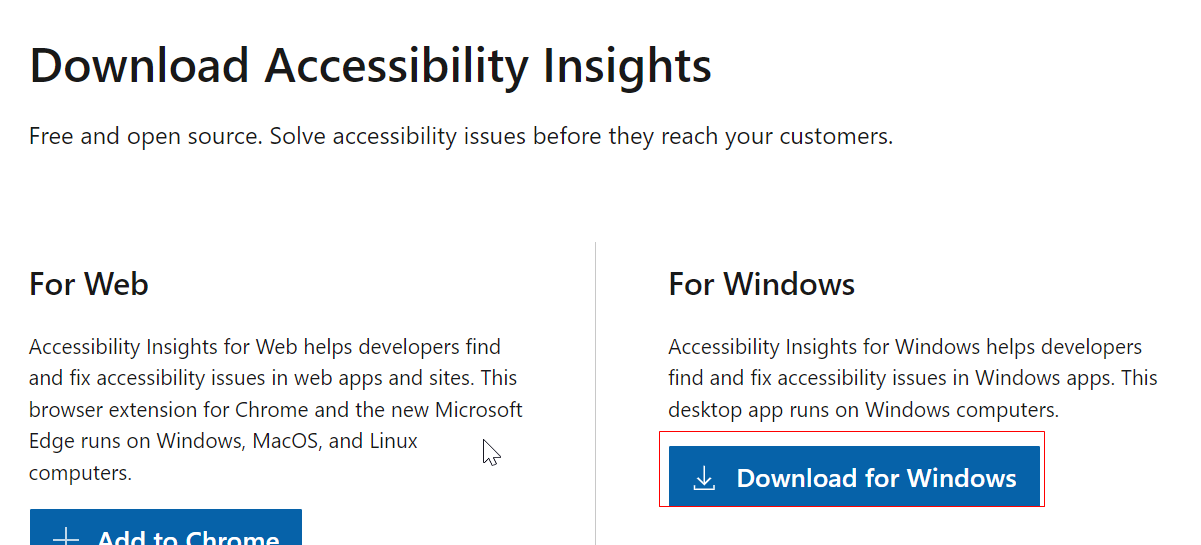Click the Download for Windows button
The image size is (1201, 545).
pyautogui.click(x=854, y=477)
